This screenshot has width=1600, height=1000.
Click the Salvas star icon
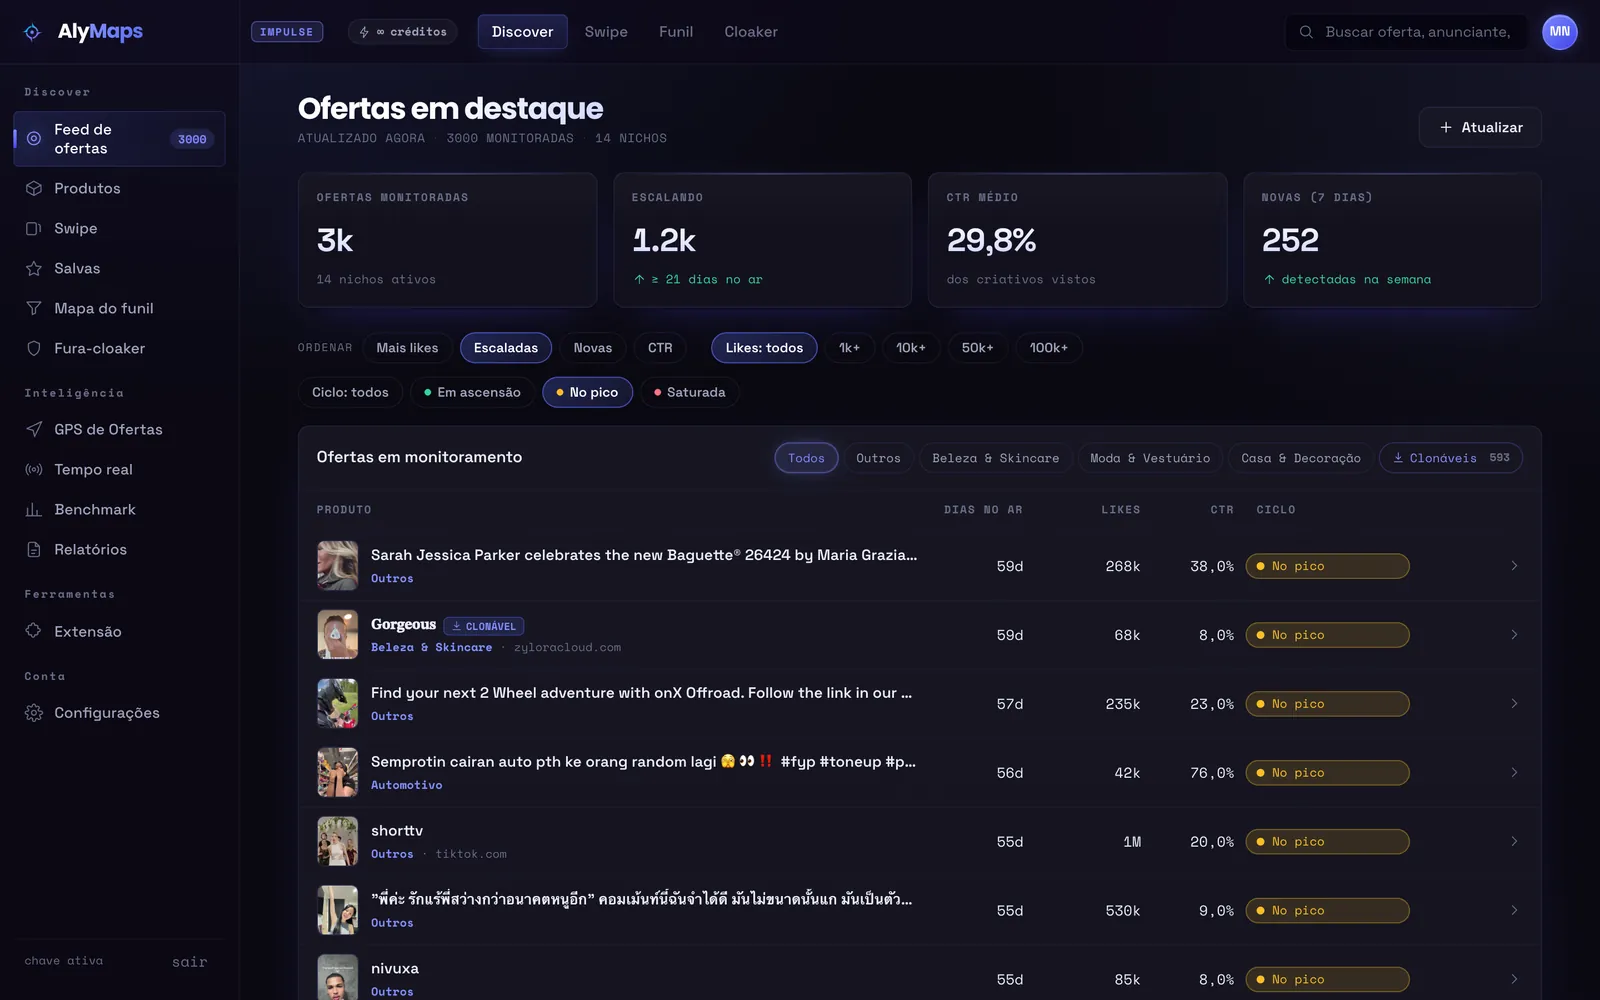tap(34, 268)
